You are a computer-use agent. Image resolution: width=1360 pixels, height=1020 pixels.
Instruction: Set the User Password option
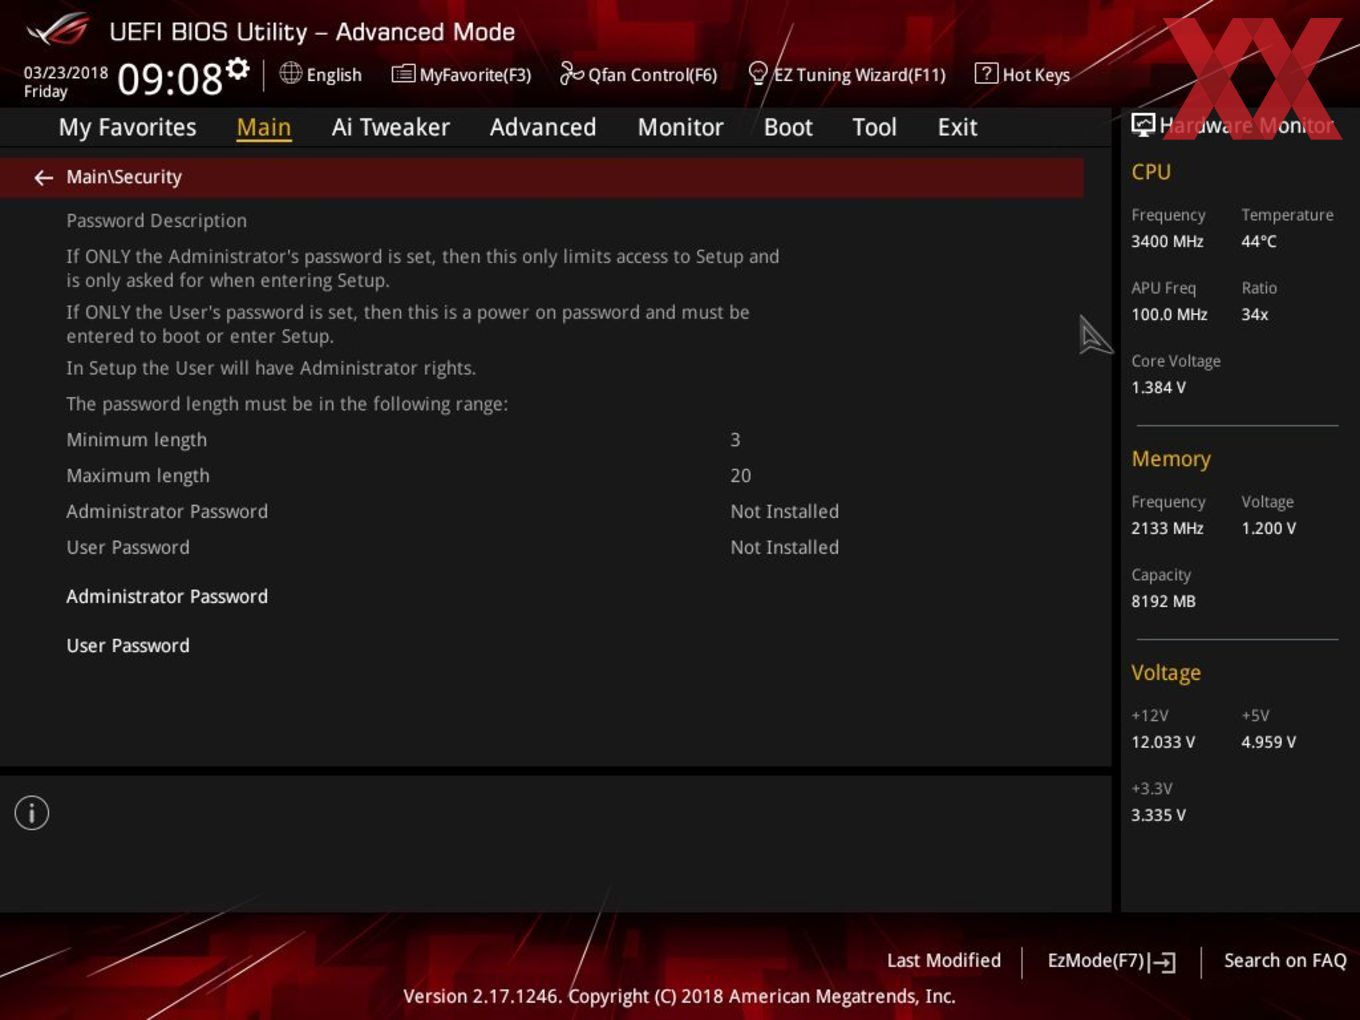click(x=128, y=646)
